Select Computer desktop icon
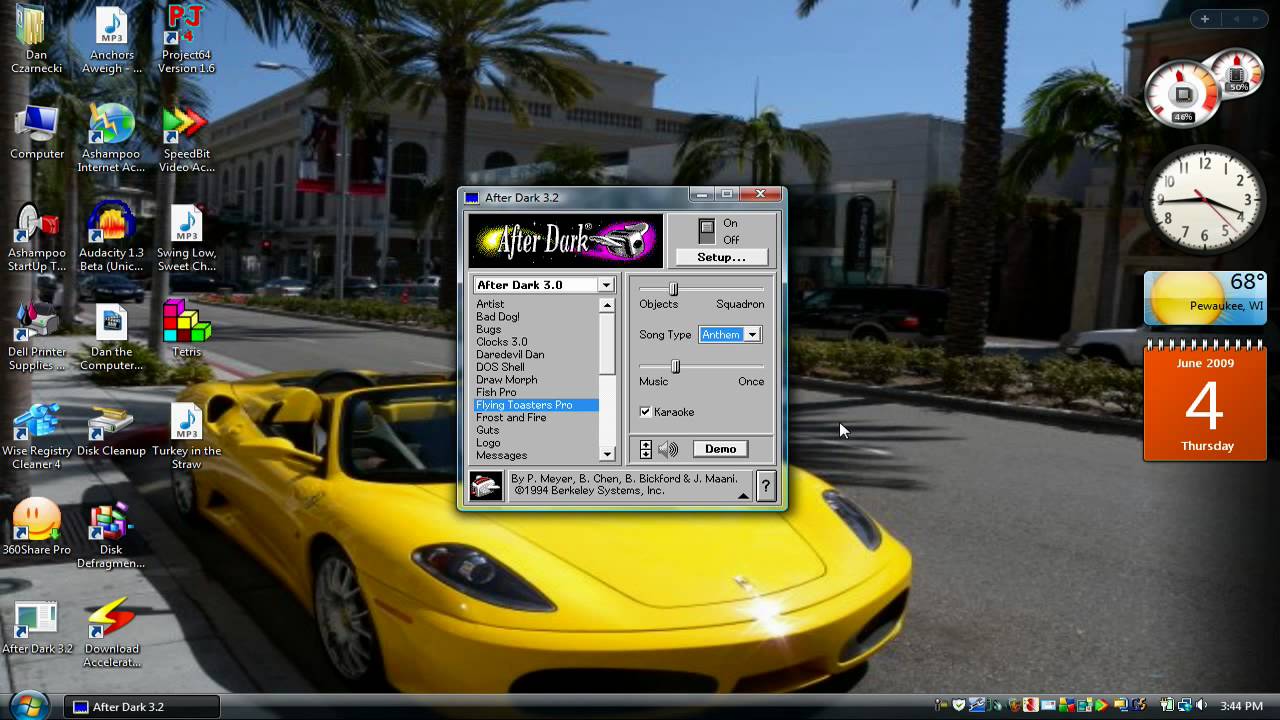This screenshot has height=720, width=1280. pos(36,132)
